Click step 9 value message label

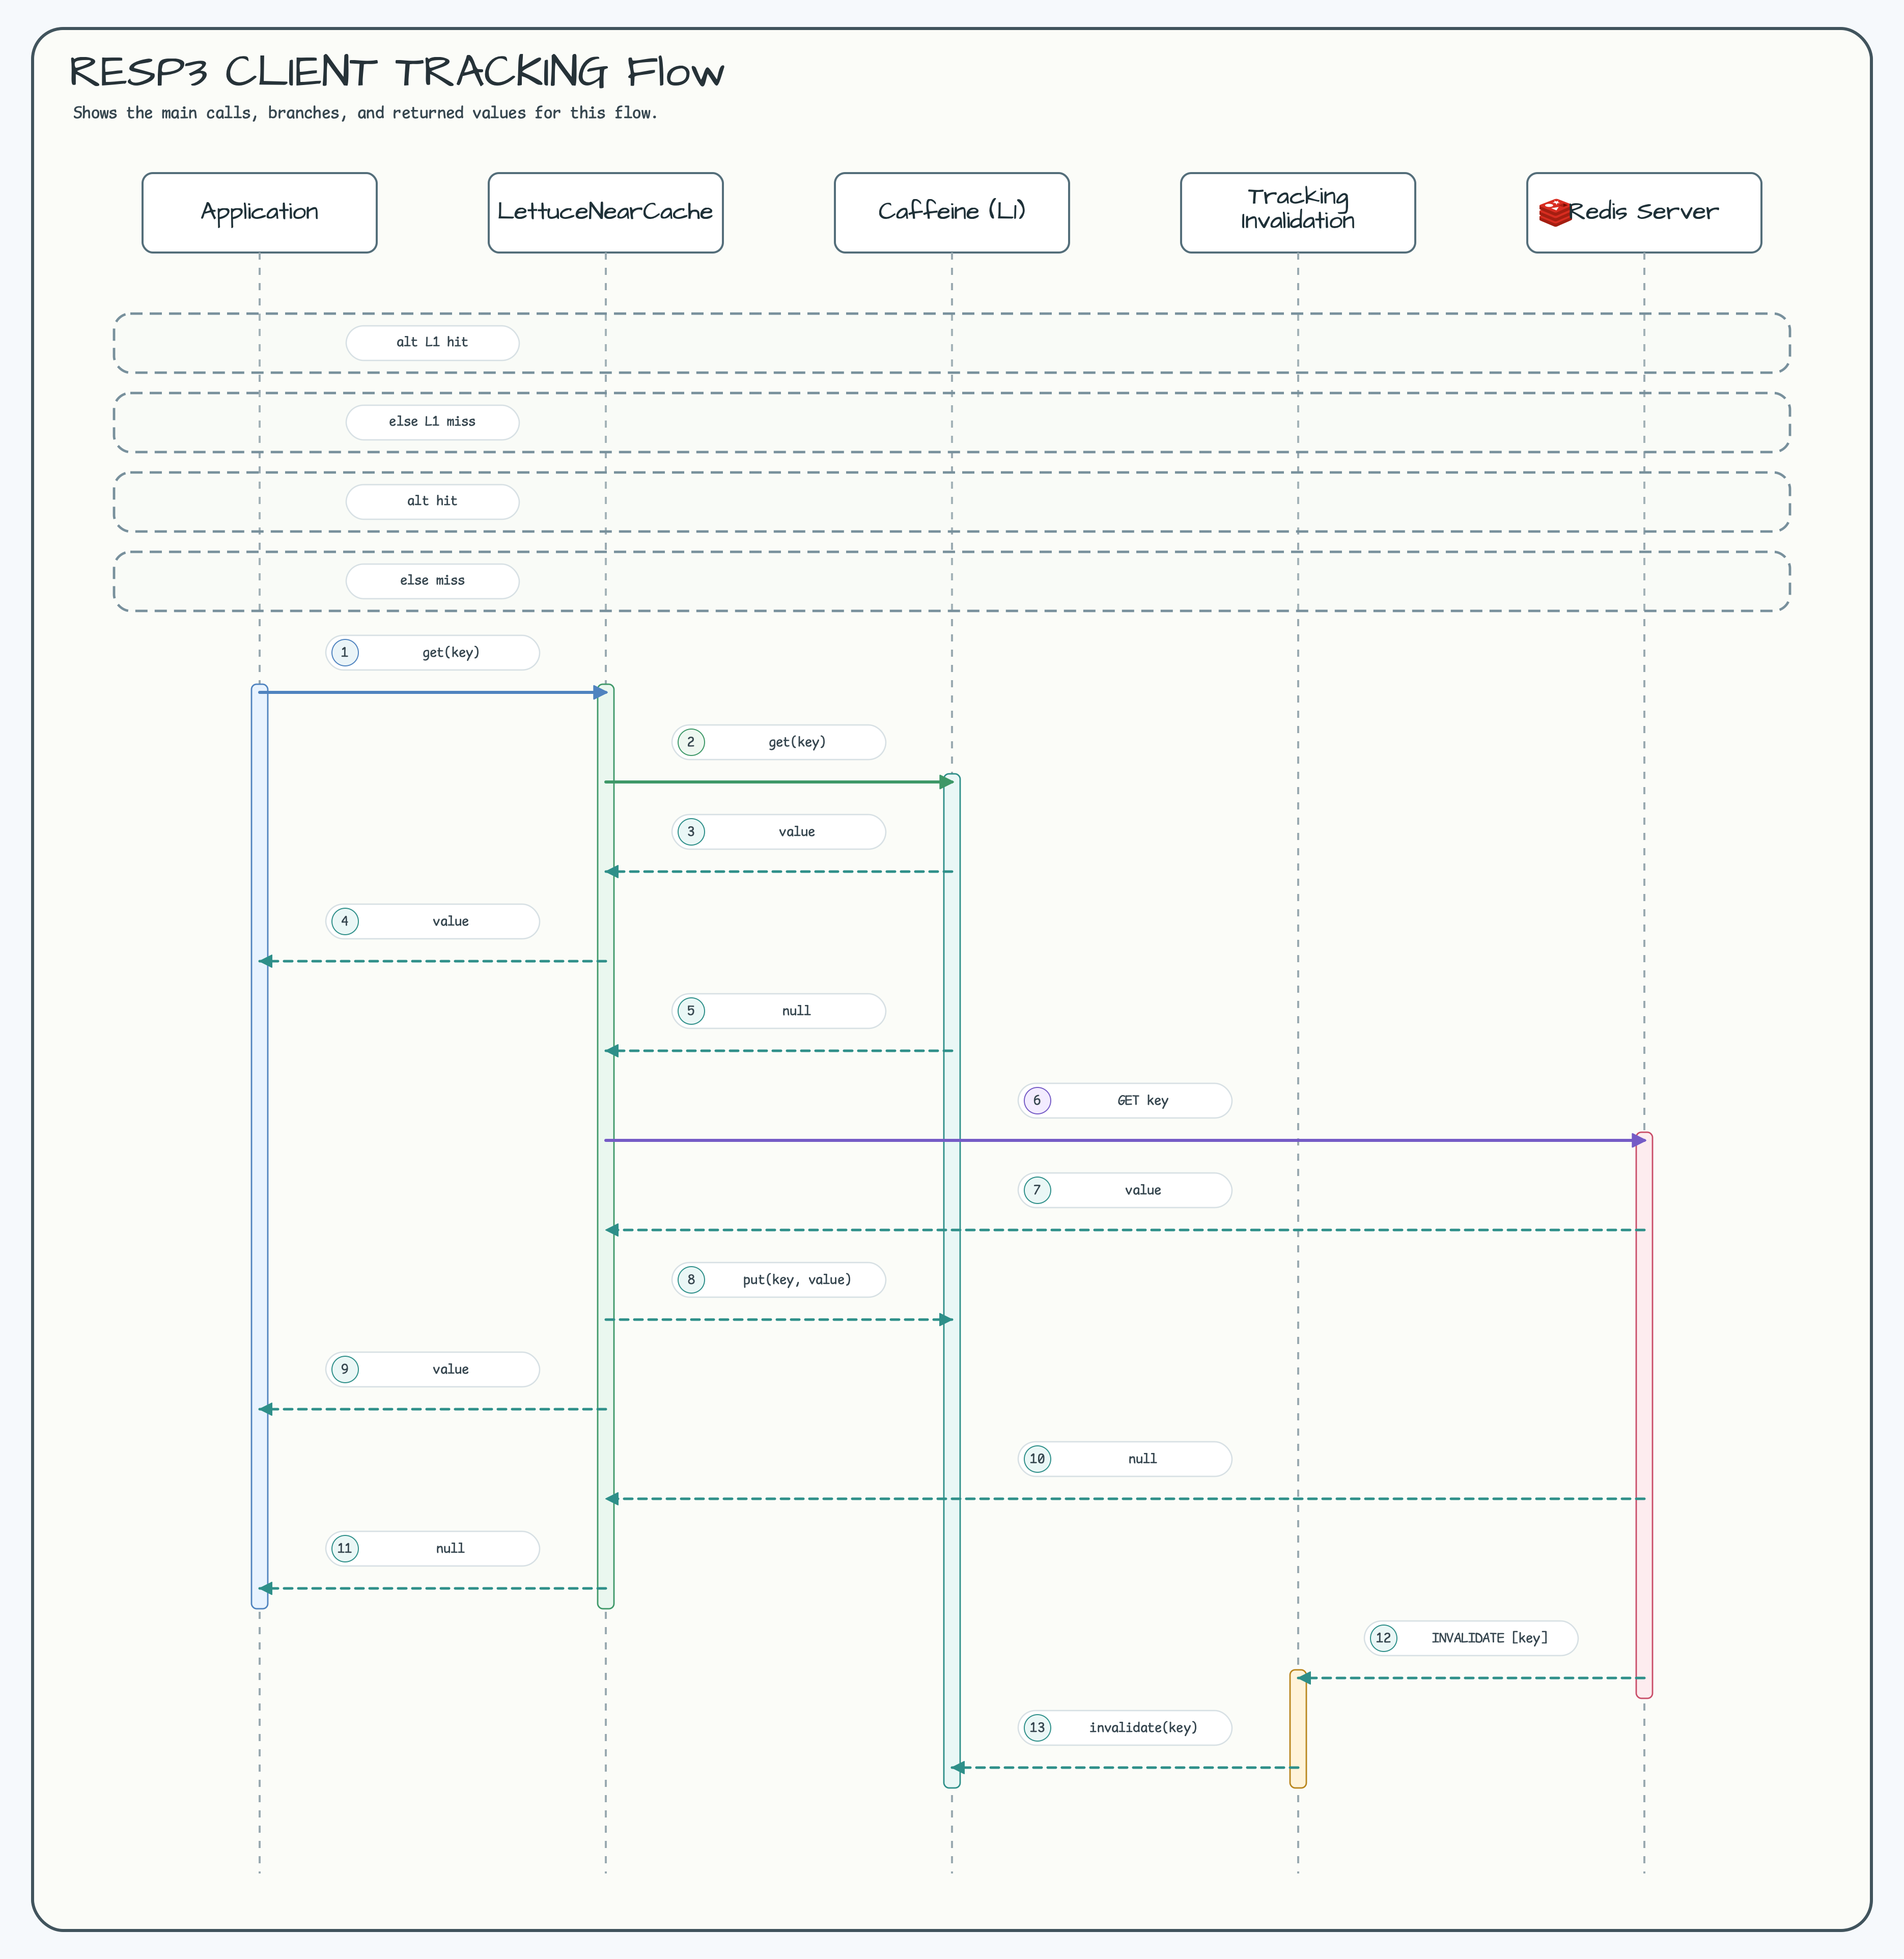coord(432,1369)
